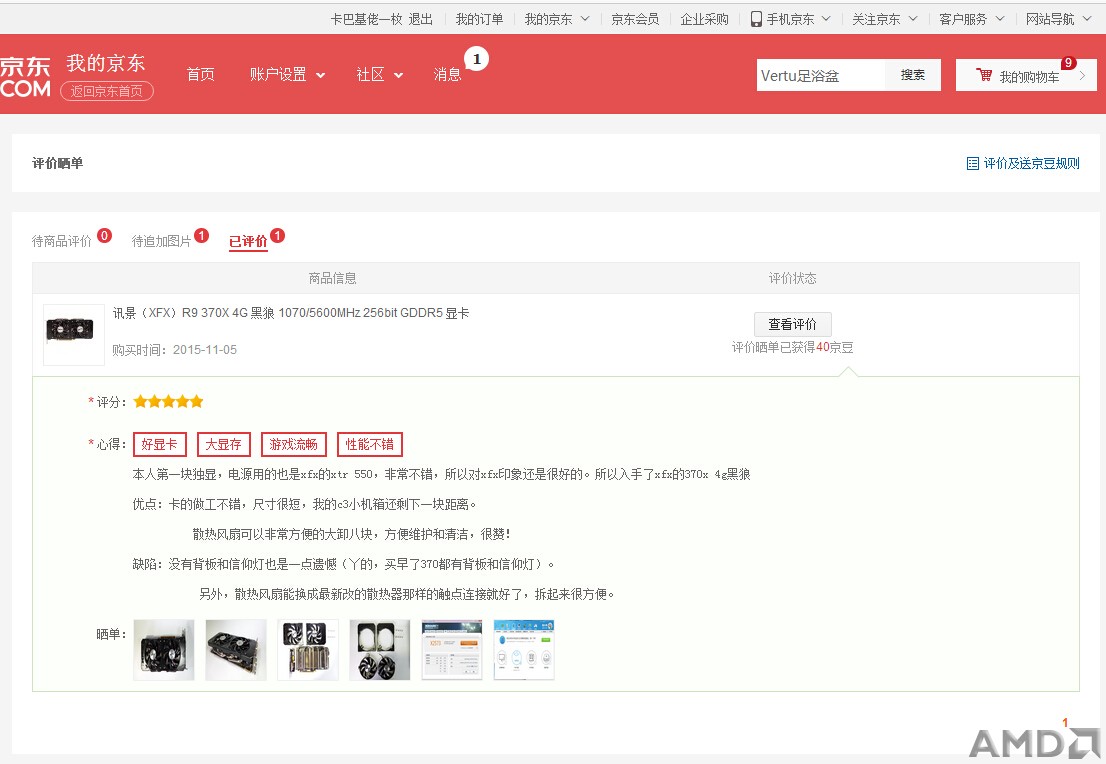Viewport: 1106px width, 764px height.
Task: Click the mobile phone icon for 手机京东
Action: click(756, 19)
